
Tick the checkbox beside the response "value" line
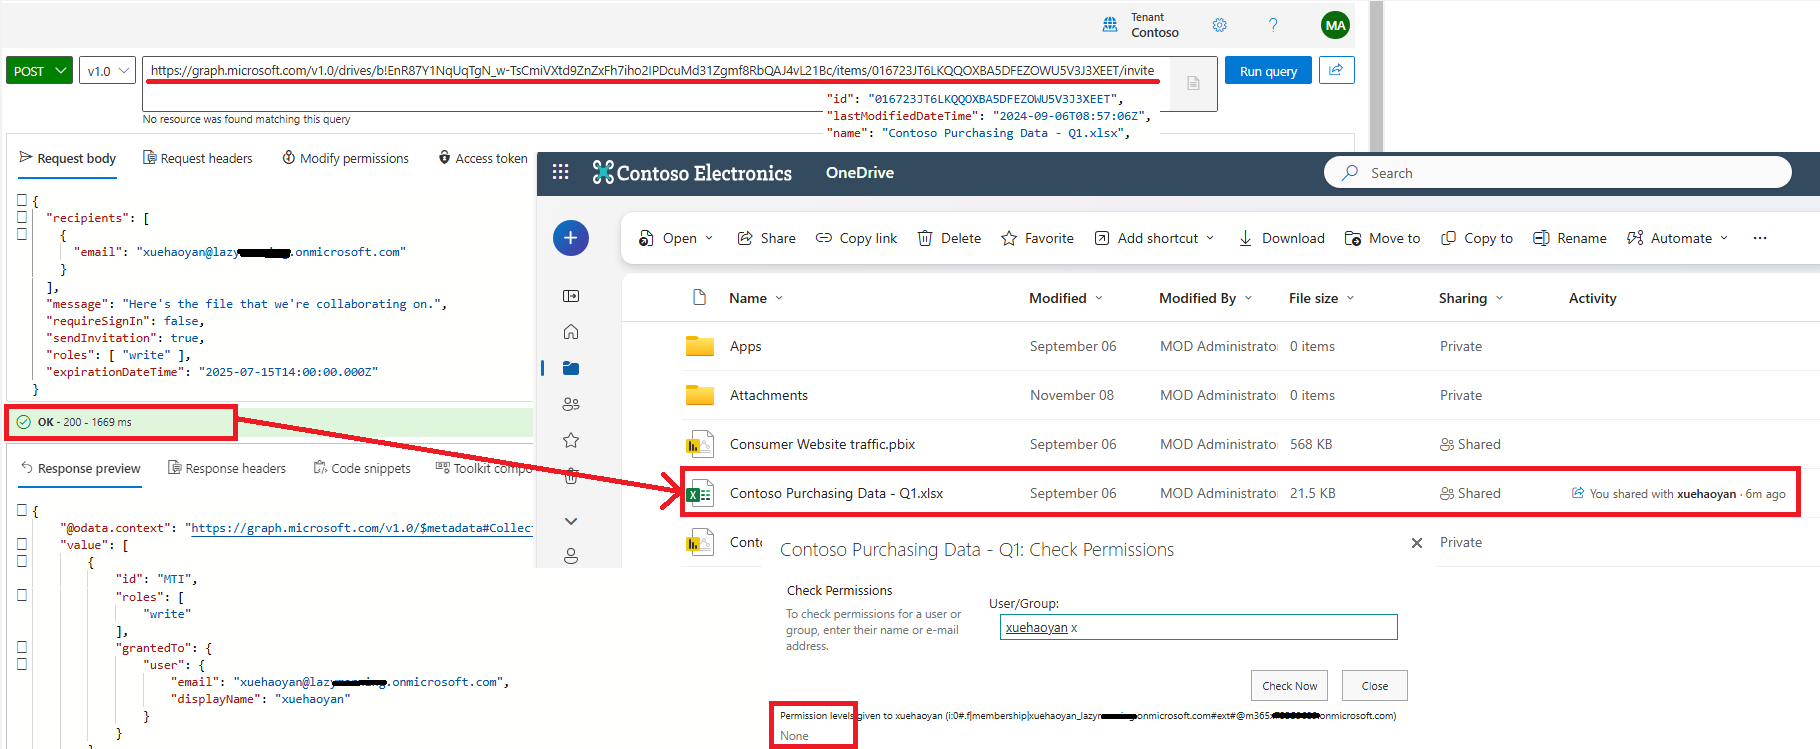22,545
